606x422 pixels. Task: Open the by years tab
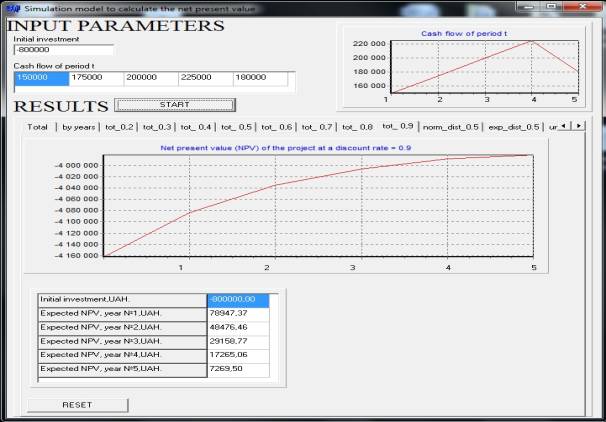point(79,127)
